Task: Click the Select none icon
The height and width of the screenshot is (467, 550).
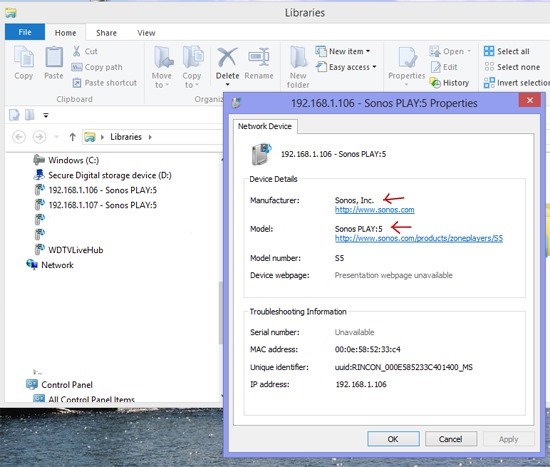Action: point(489,67)
